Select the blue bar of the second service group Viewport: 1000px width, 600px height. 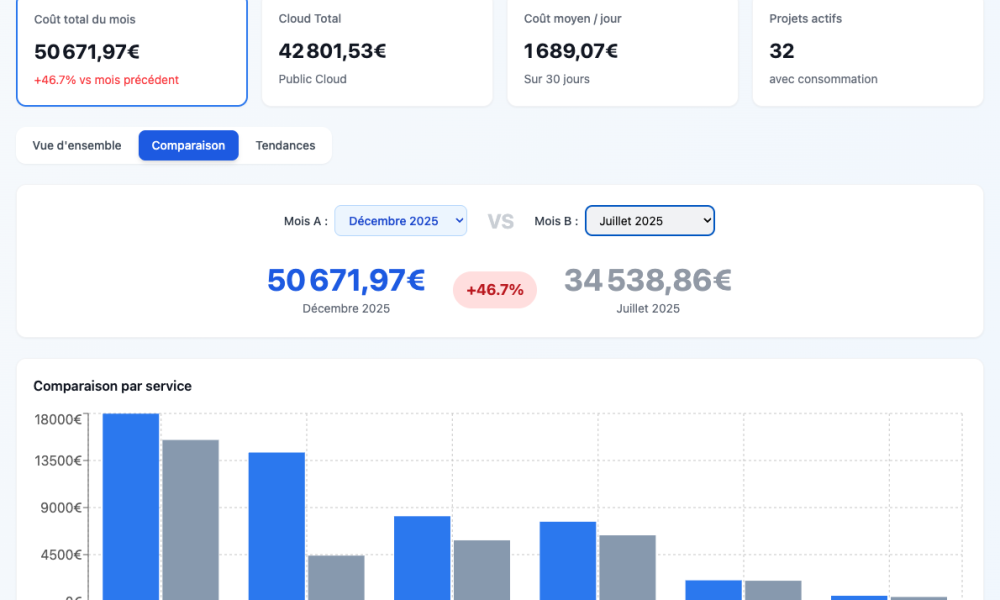point(277,525)
